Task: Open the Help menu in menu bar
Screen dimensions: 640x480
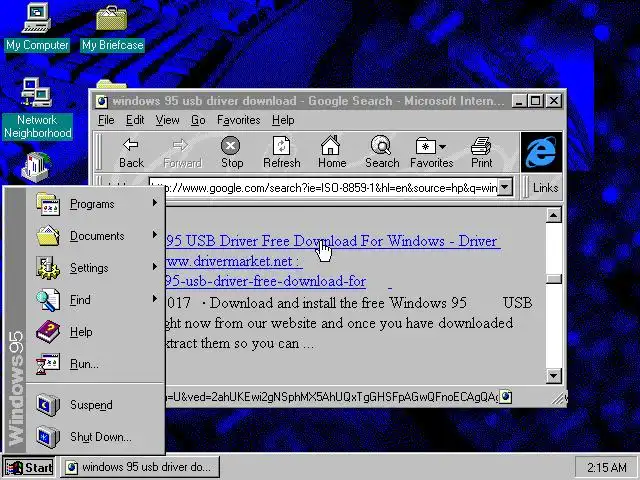Action: pyautogui.click(x=283, y=120)
